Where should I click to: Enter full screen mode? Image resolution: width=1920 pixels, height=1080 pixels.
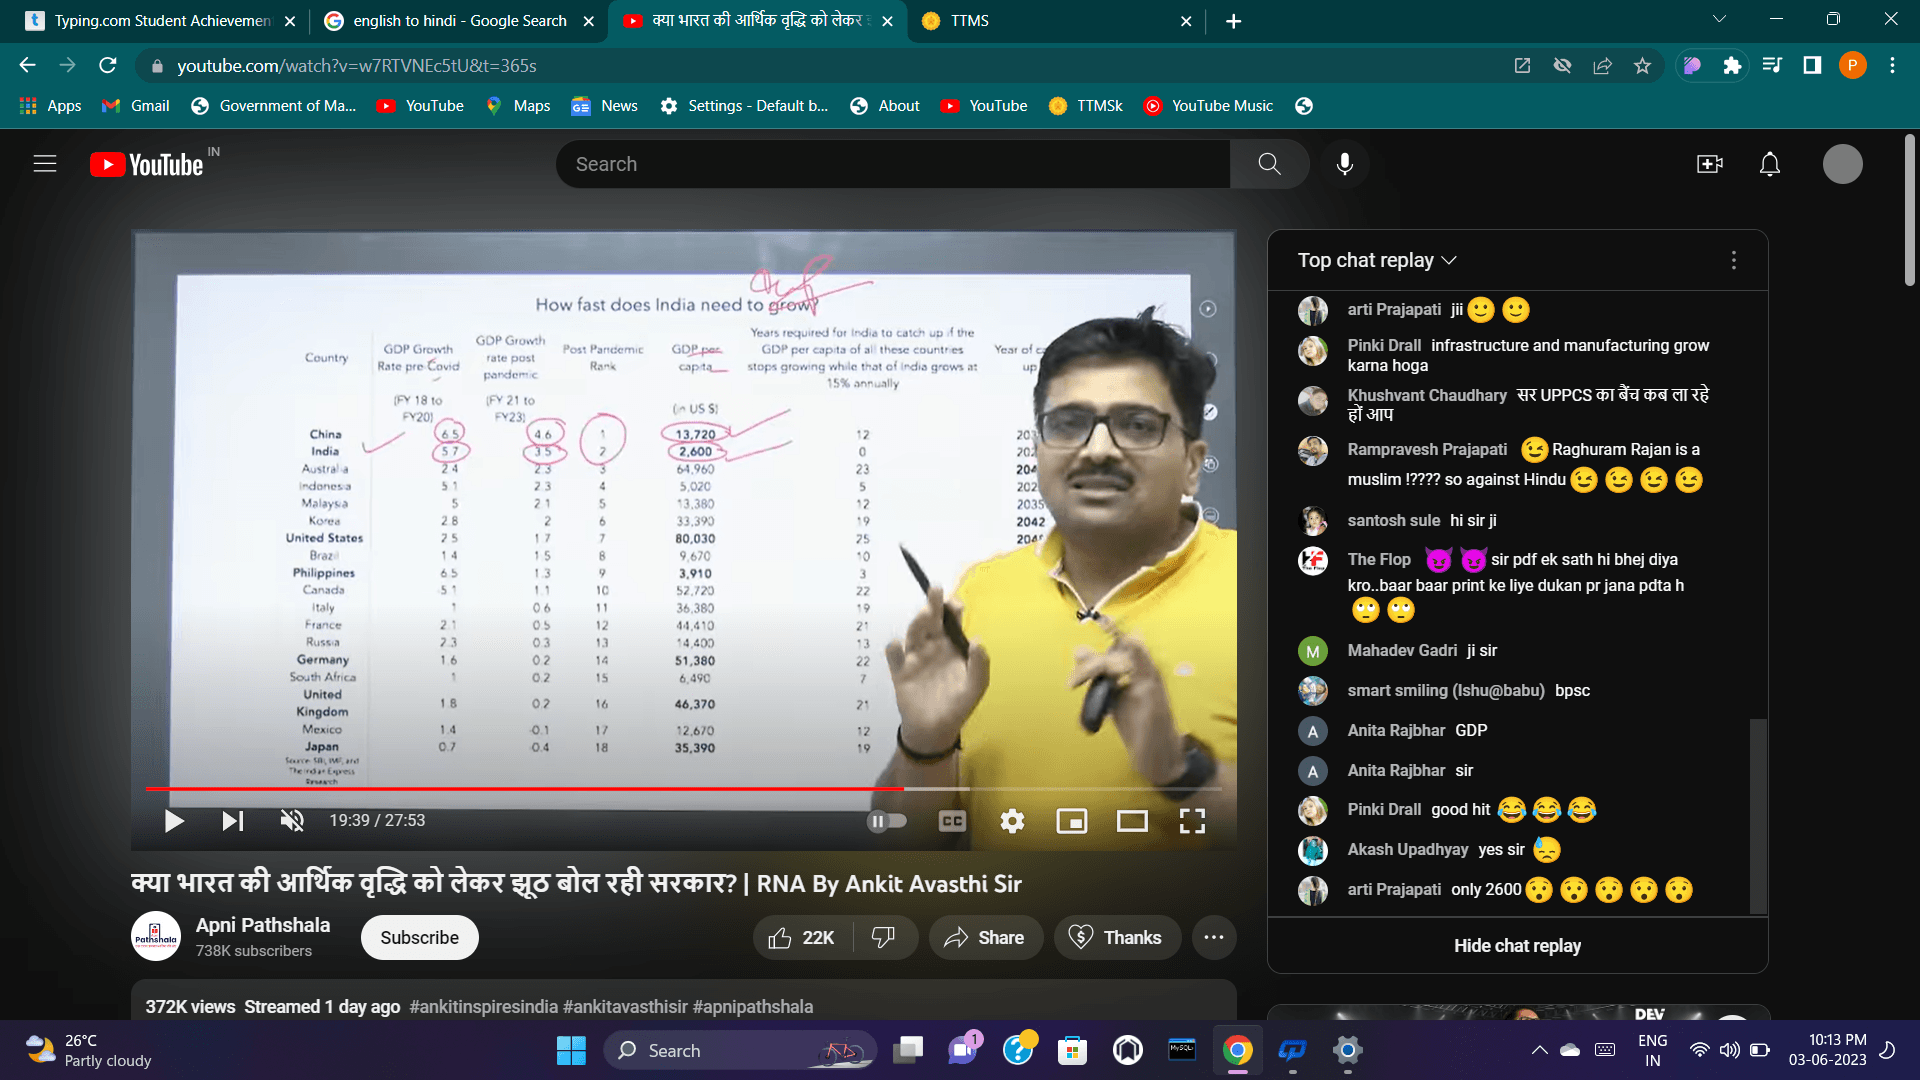tap(1192, 821)
